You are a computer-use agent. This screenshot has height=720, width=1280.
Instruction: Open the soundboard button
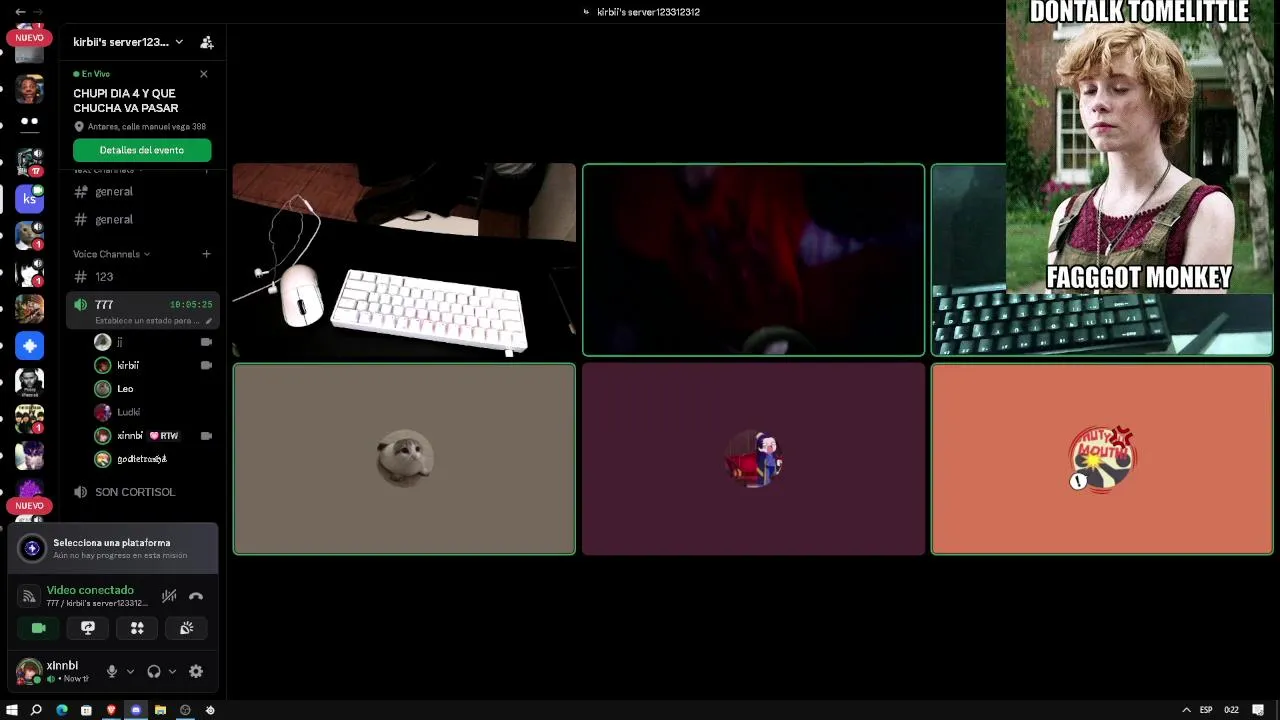click(186, 628)
